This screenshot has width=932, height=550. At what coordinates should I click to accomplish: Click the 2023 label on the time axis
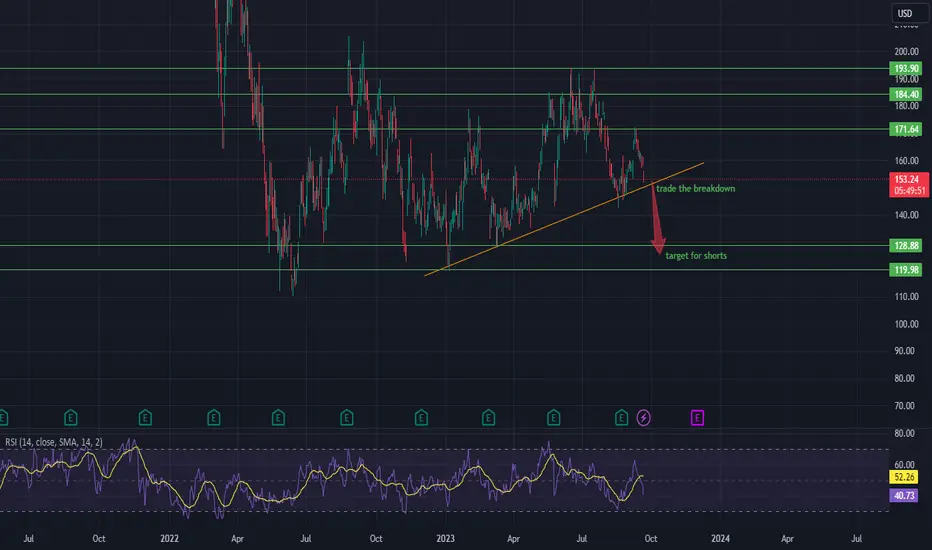pos(445,539)
